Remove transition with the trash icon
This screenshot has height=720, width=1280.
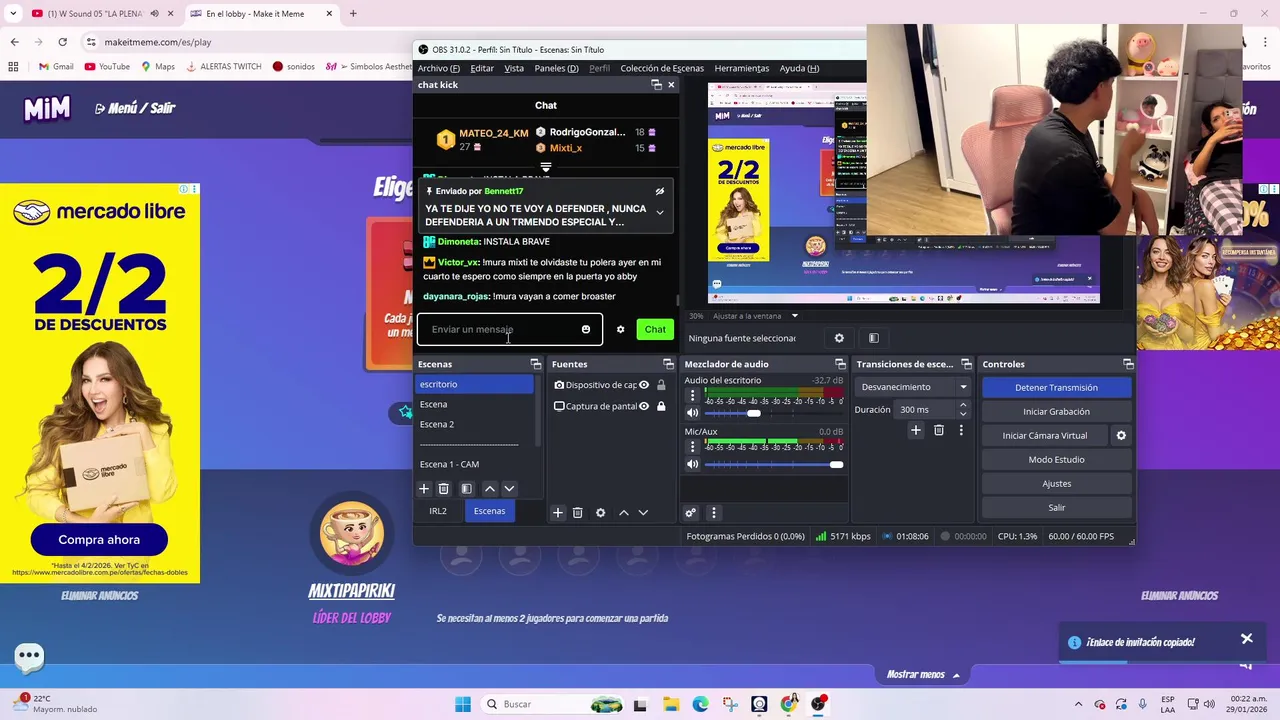coord(938,430)
